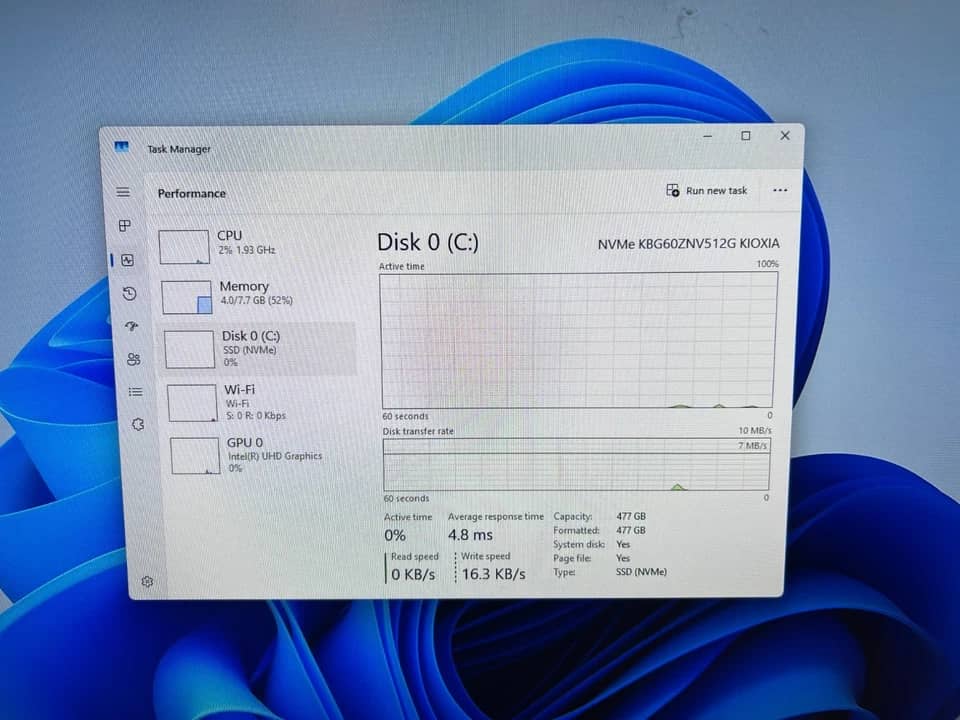960x720 pixels.
Task: Open Startup apps page icon
Action: coord(132,326)
